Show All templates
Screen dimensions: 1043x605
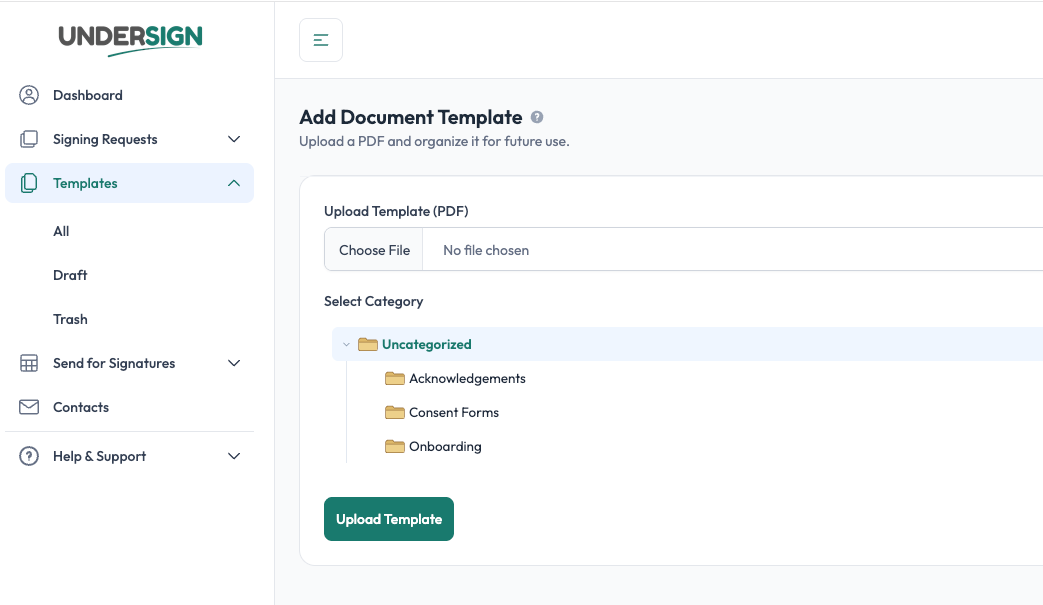pyautogui.click(x=61, y=231)
